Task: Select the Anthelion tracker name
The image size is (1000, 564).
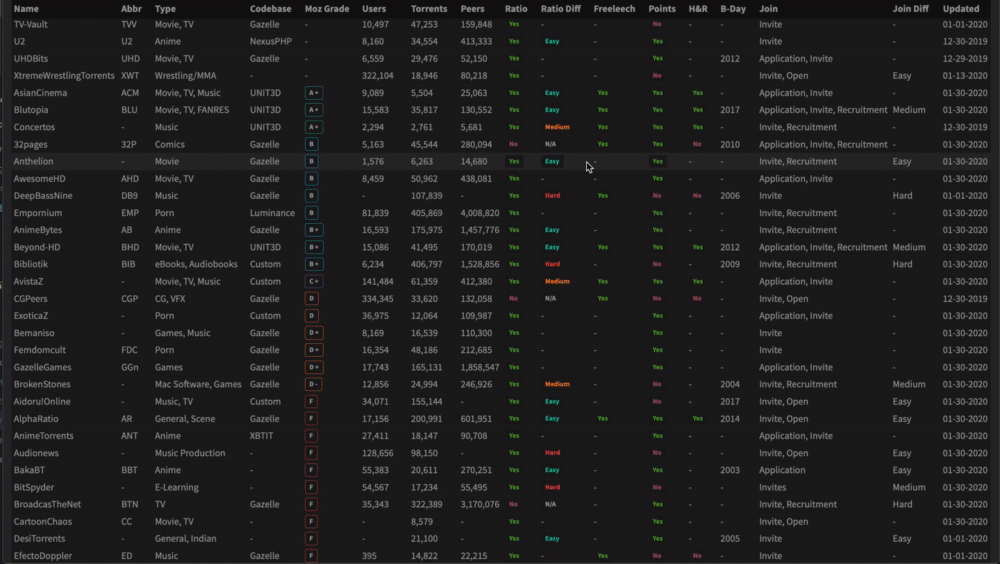Action: click(34, 161)
